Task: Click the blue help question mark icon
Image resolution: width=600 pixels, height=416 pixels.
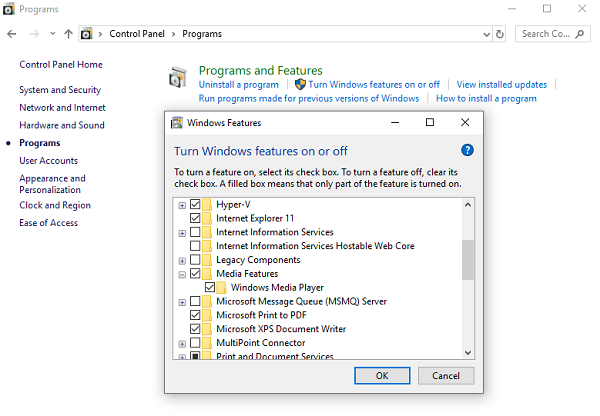Action: pyautogui.click(x=467, y=150)
